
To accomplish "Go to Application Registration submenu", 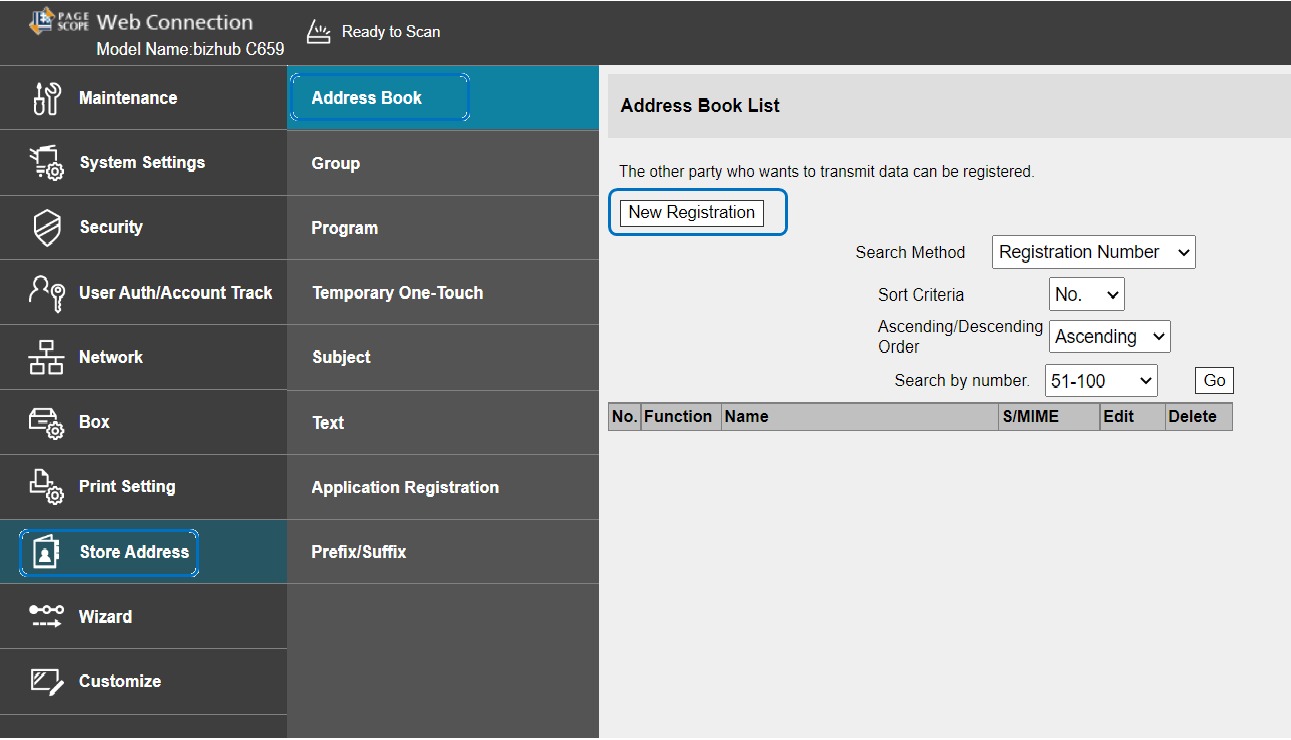I will [x=405, y=488].
